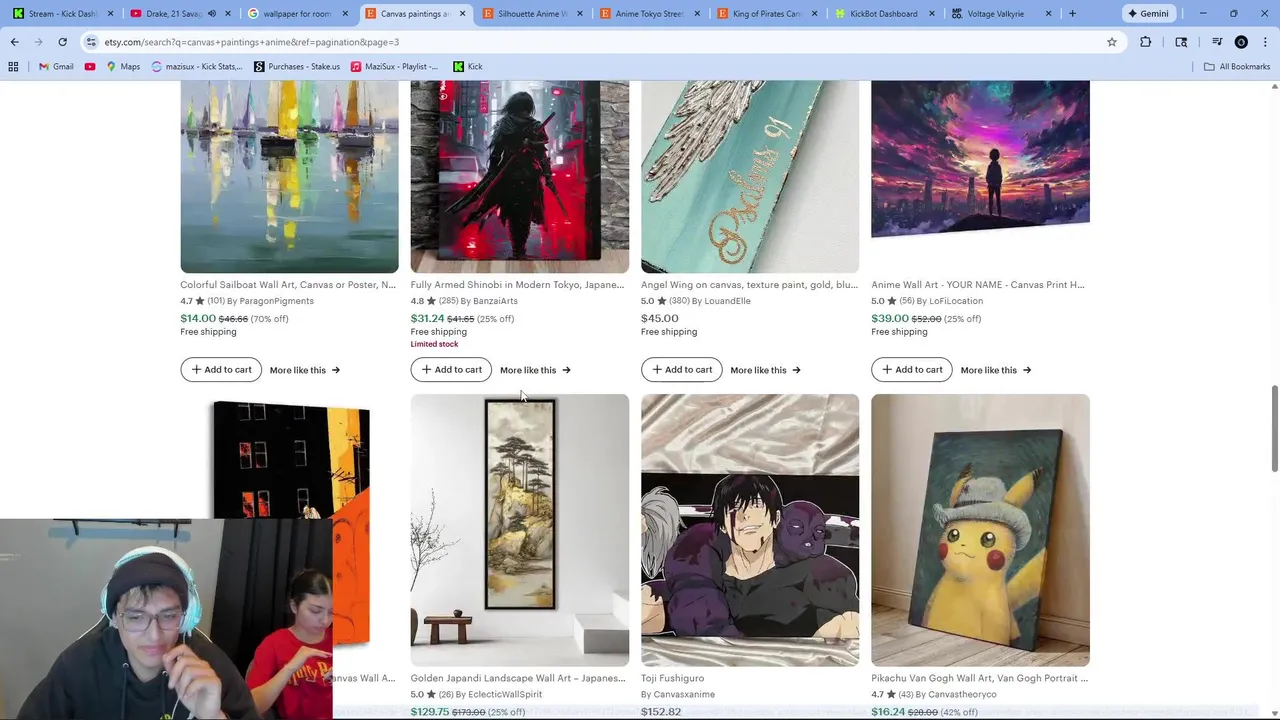Image resolution: width=1280 pixels, height=720 pixels.
Task: Click the $31.24 price on Shinobi listing
Action: coord(427,319)
